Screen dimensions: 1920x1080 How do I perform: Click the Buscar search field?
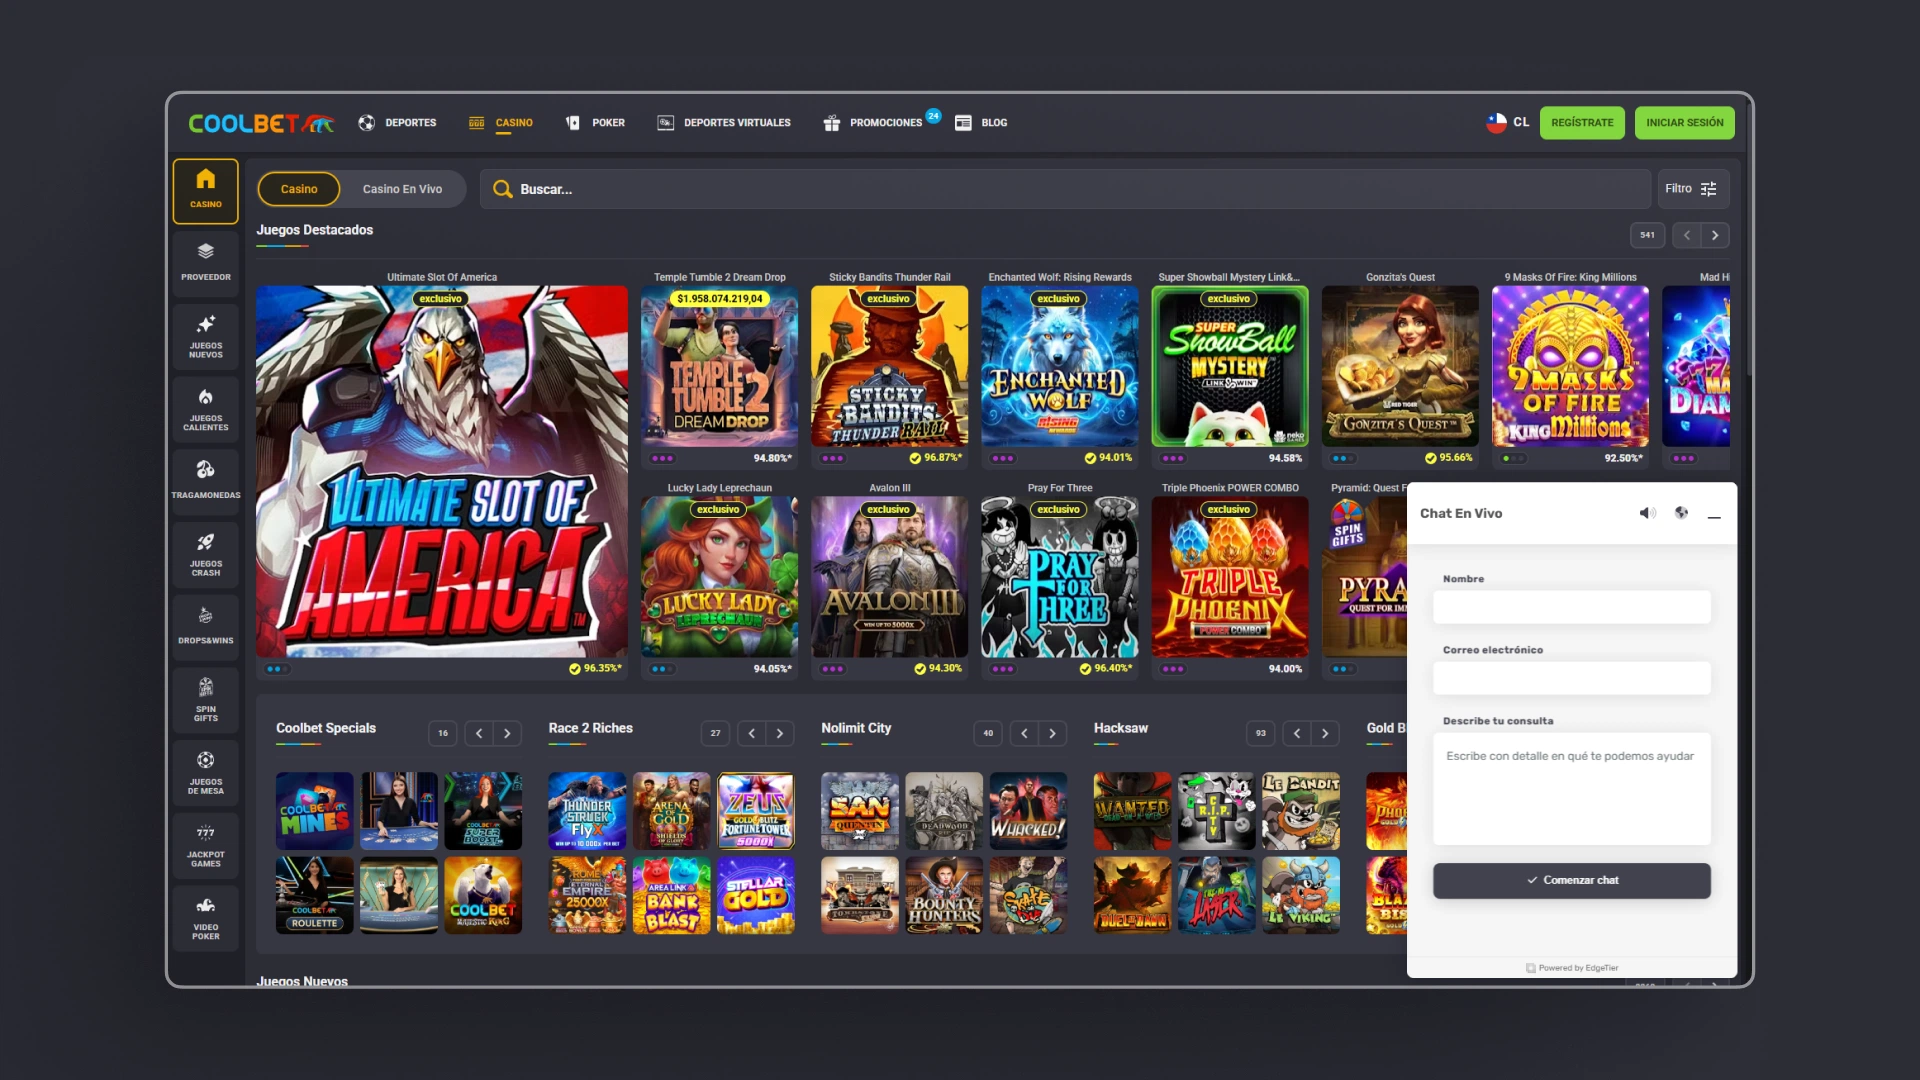pyautogui.click(x=1065, y=189)
